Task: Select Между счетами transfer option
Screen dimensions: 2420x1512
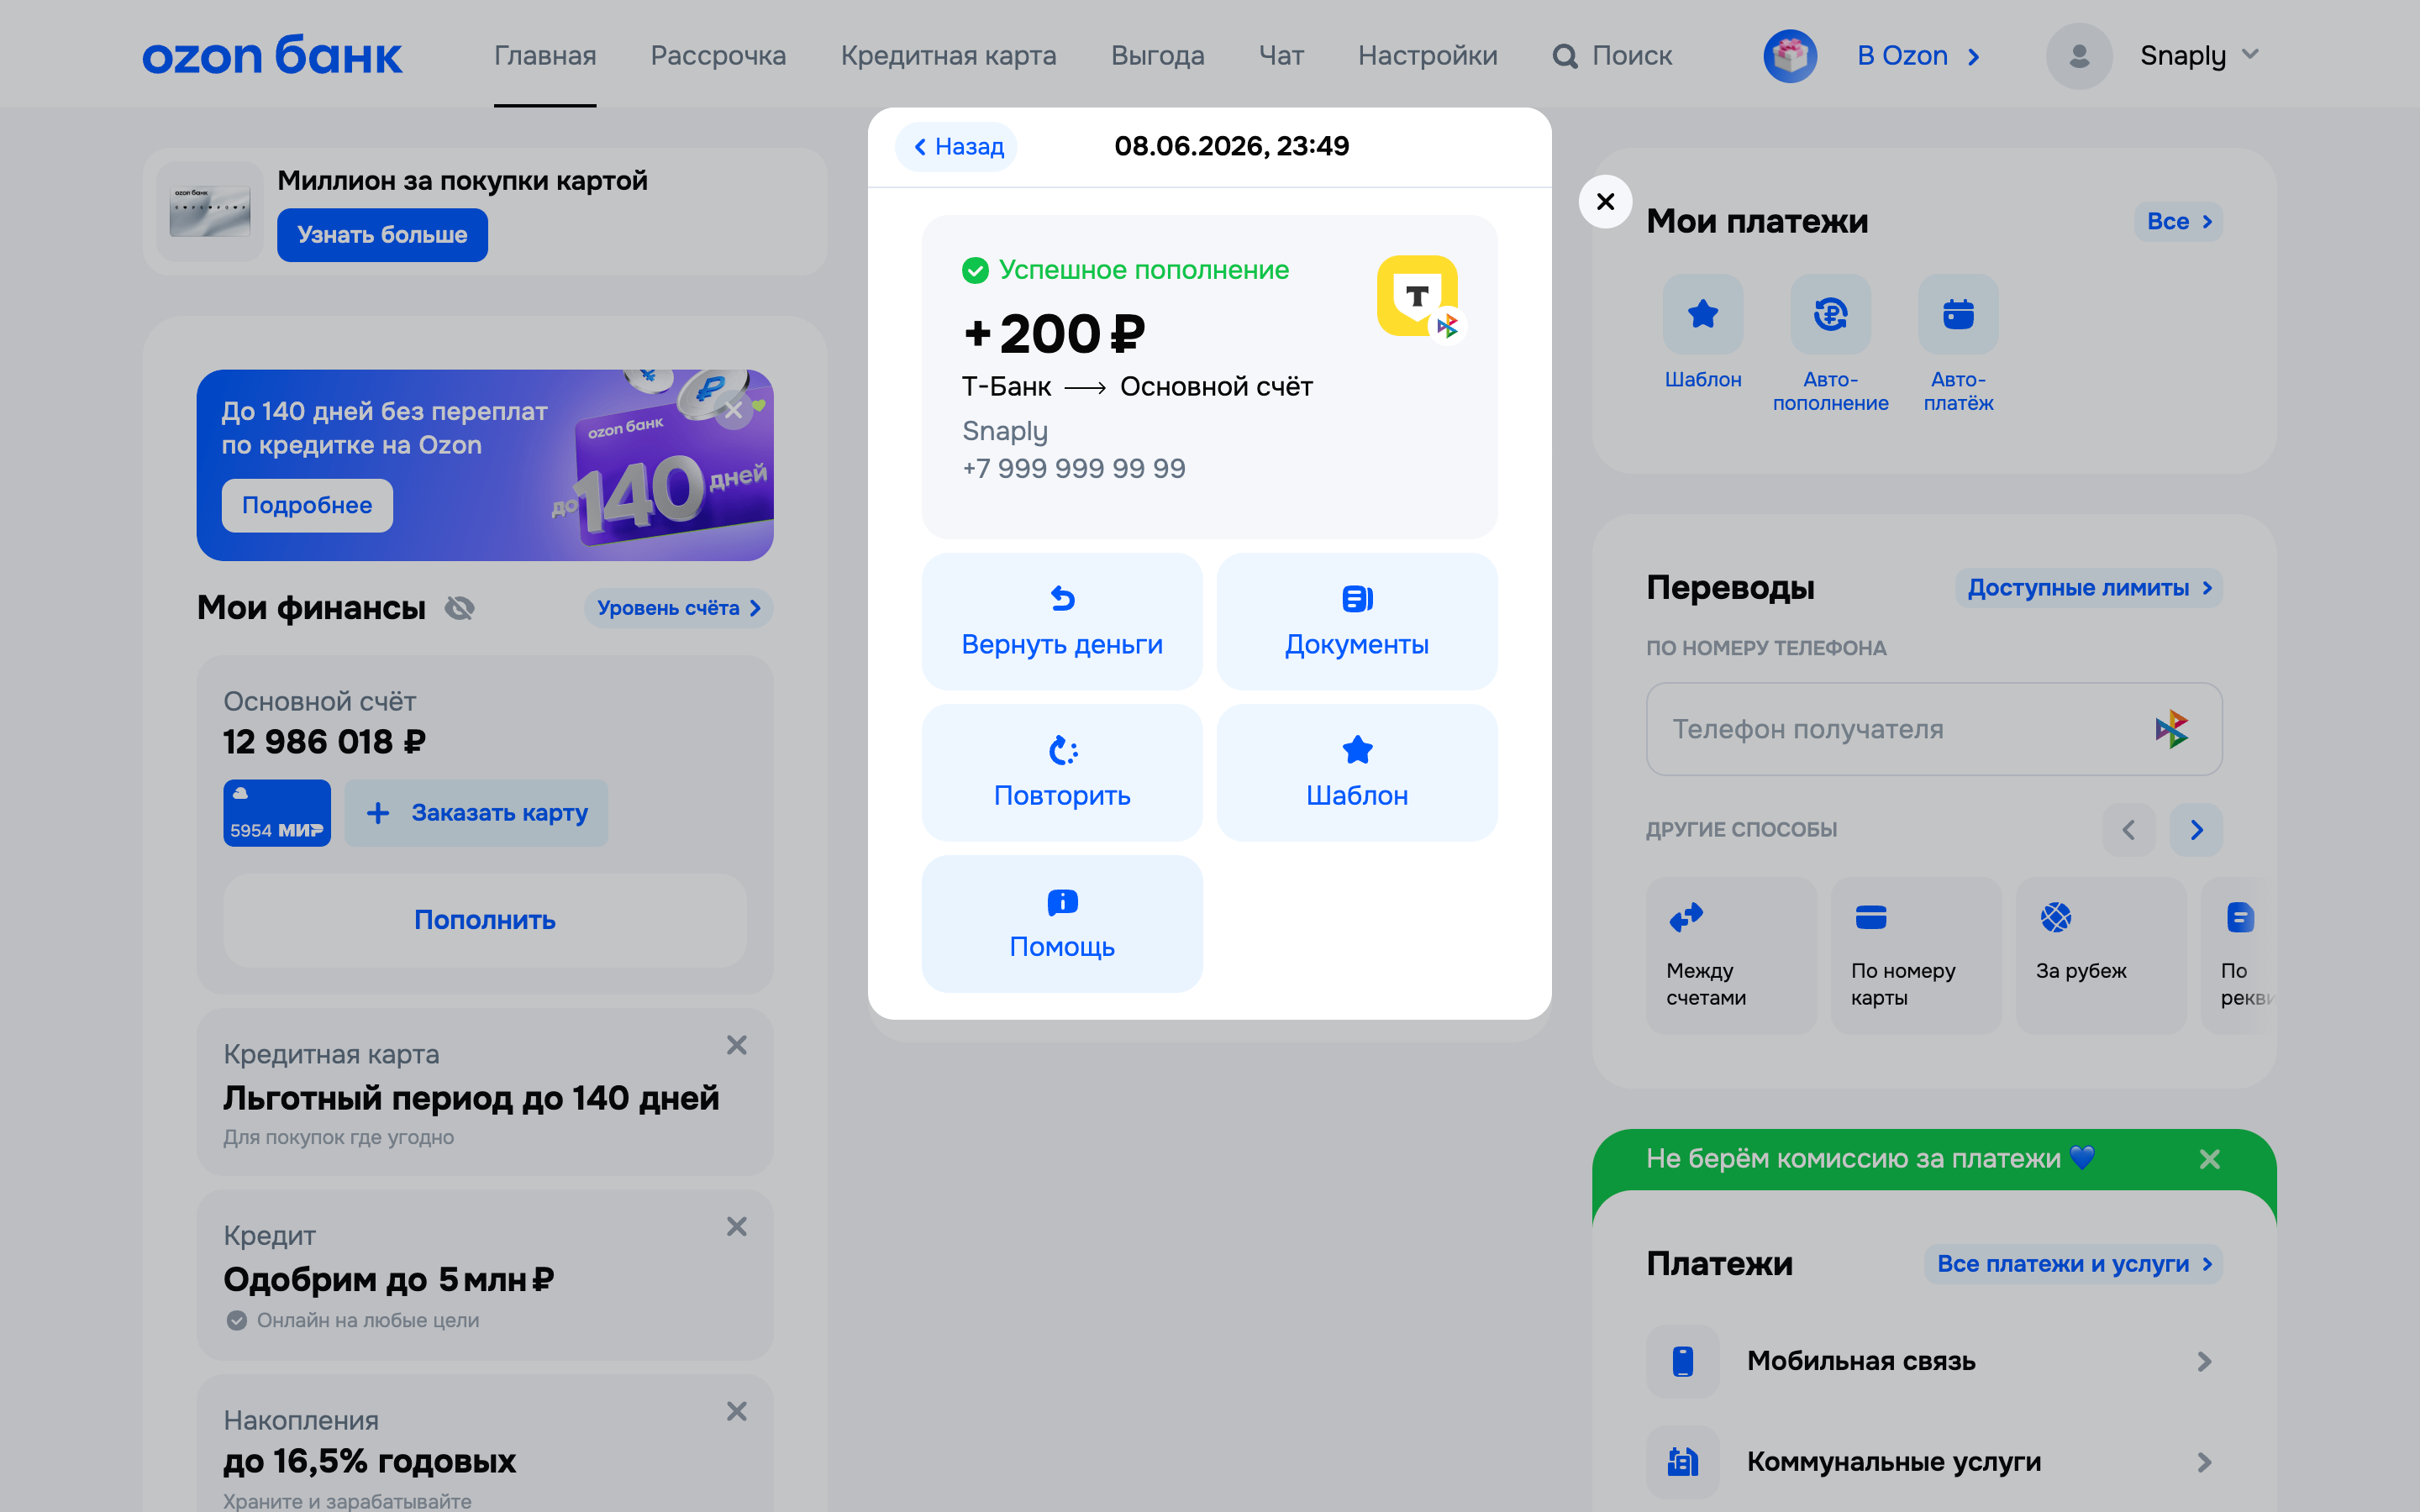Action: (x=1731, y=955)
